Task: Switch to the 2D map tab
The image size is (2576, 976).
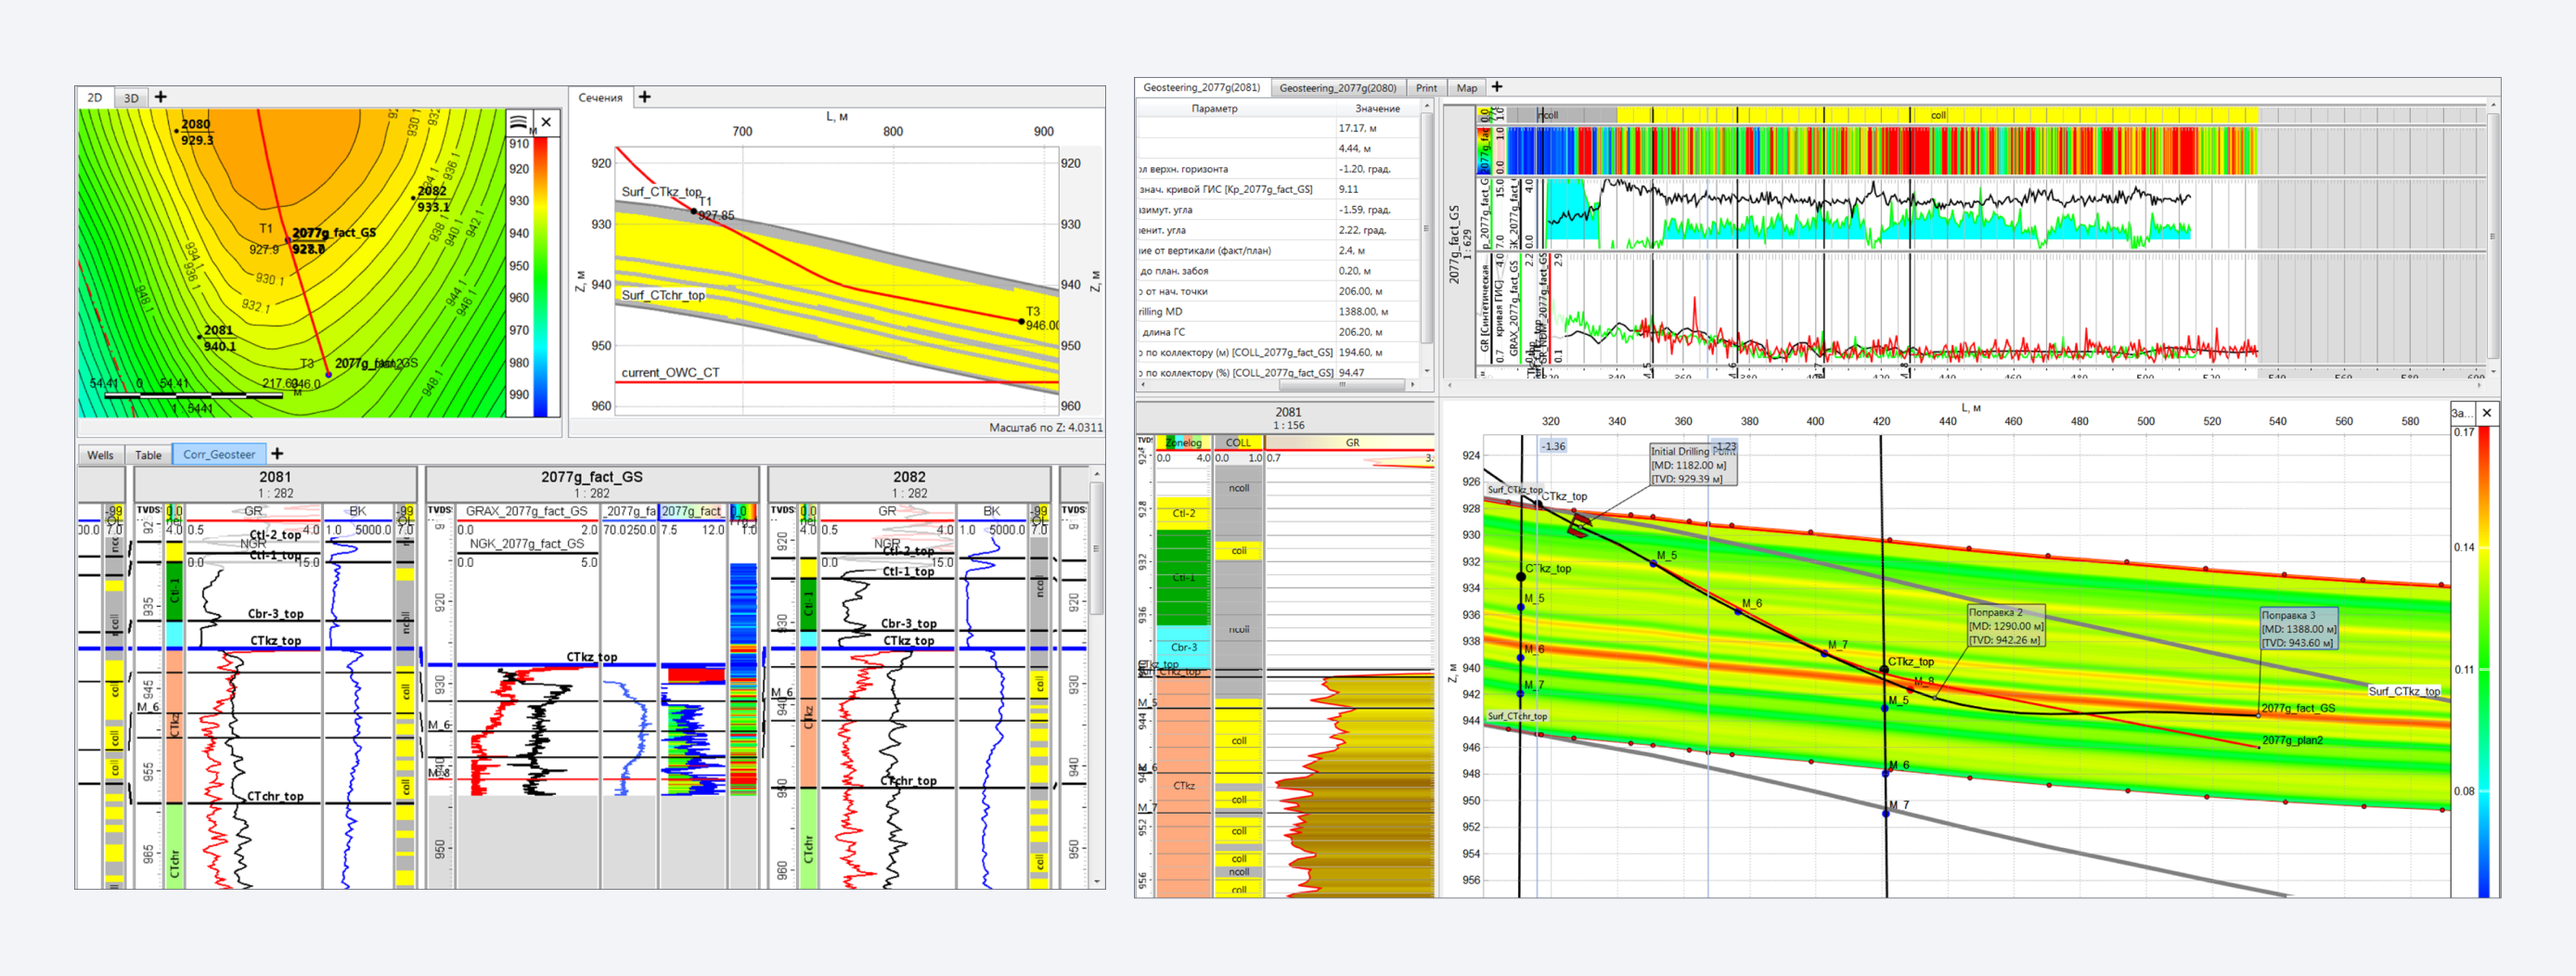Action: click(95, 98)
